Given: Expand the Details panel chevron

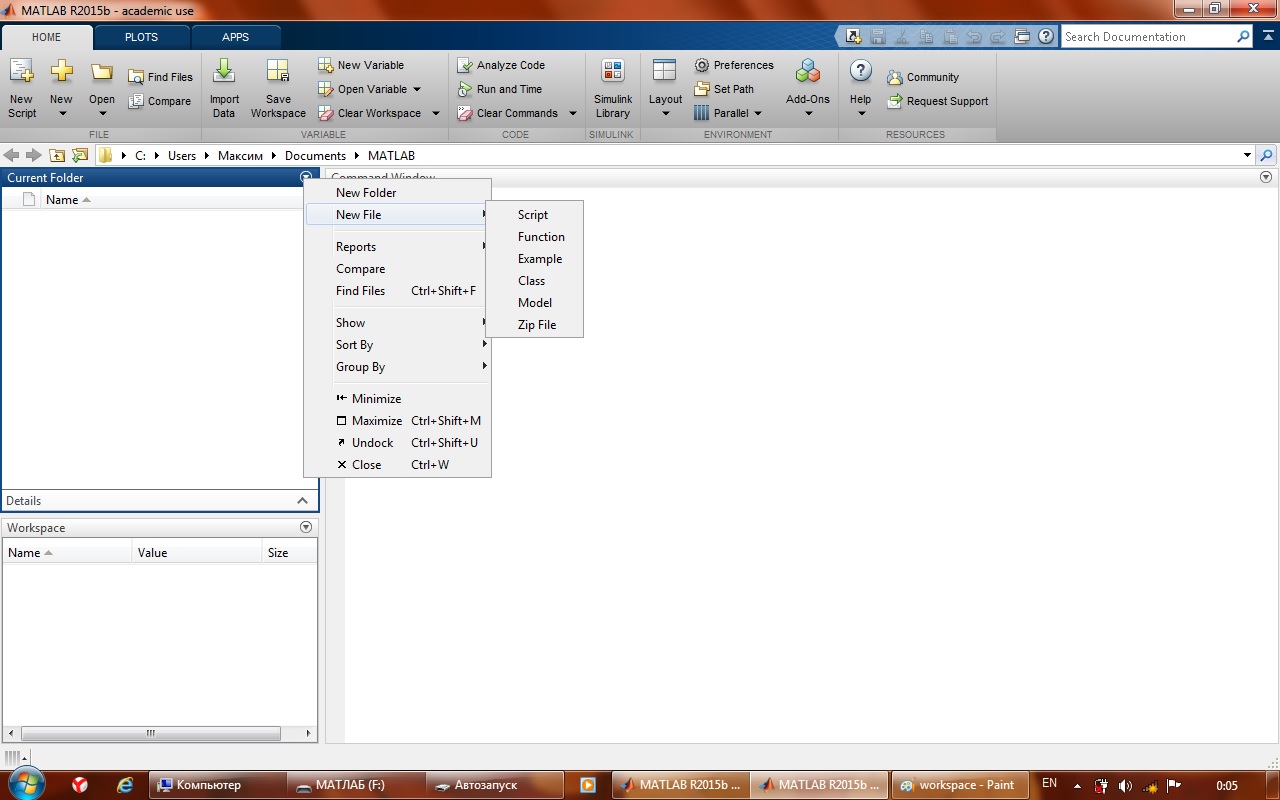Looking at the screenshot, I should (x=303, y=500).
